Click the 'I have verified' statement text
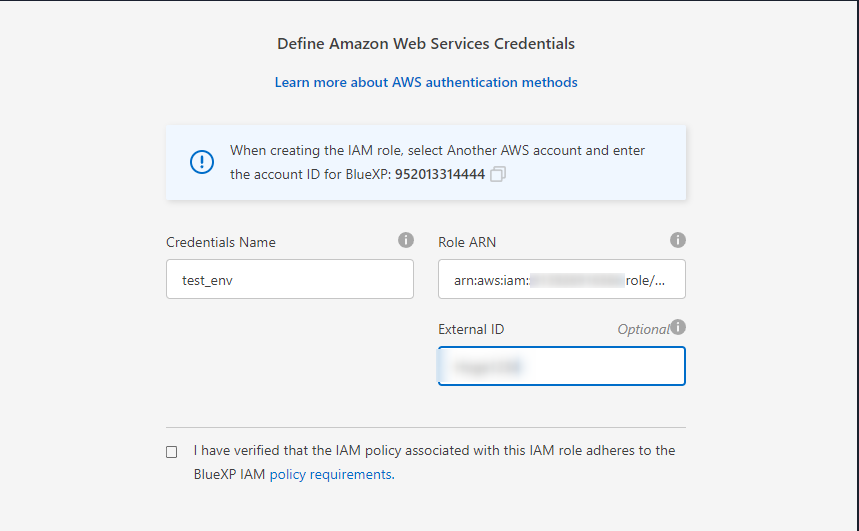Image resolution: width=859 pixels, height=531 pixels. click(x=434, y=462)
